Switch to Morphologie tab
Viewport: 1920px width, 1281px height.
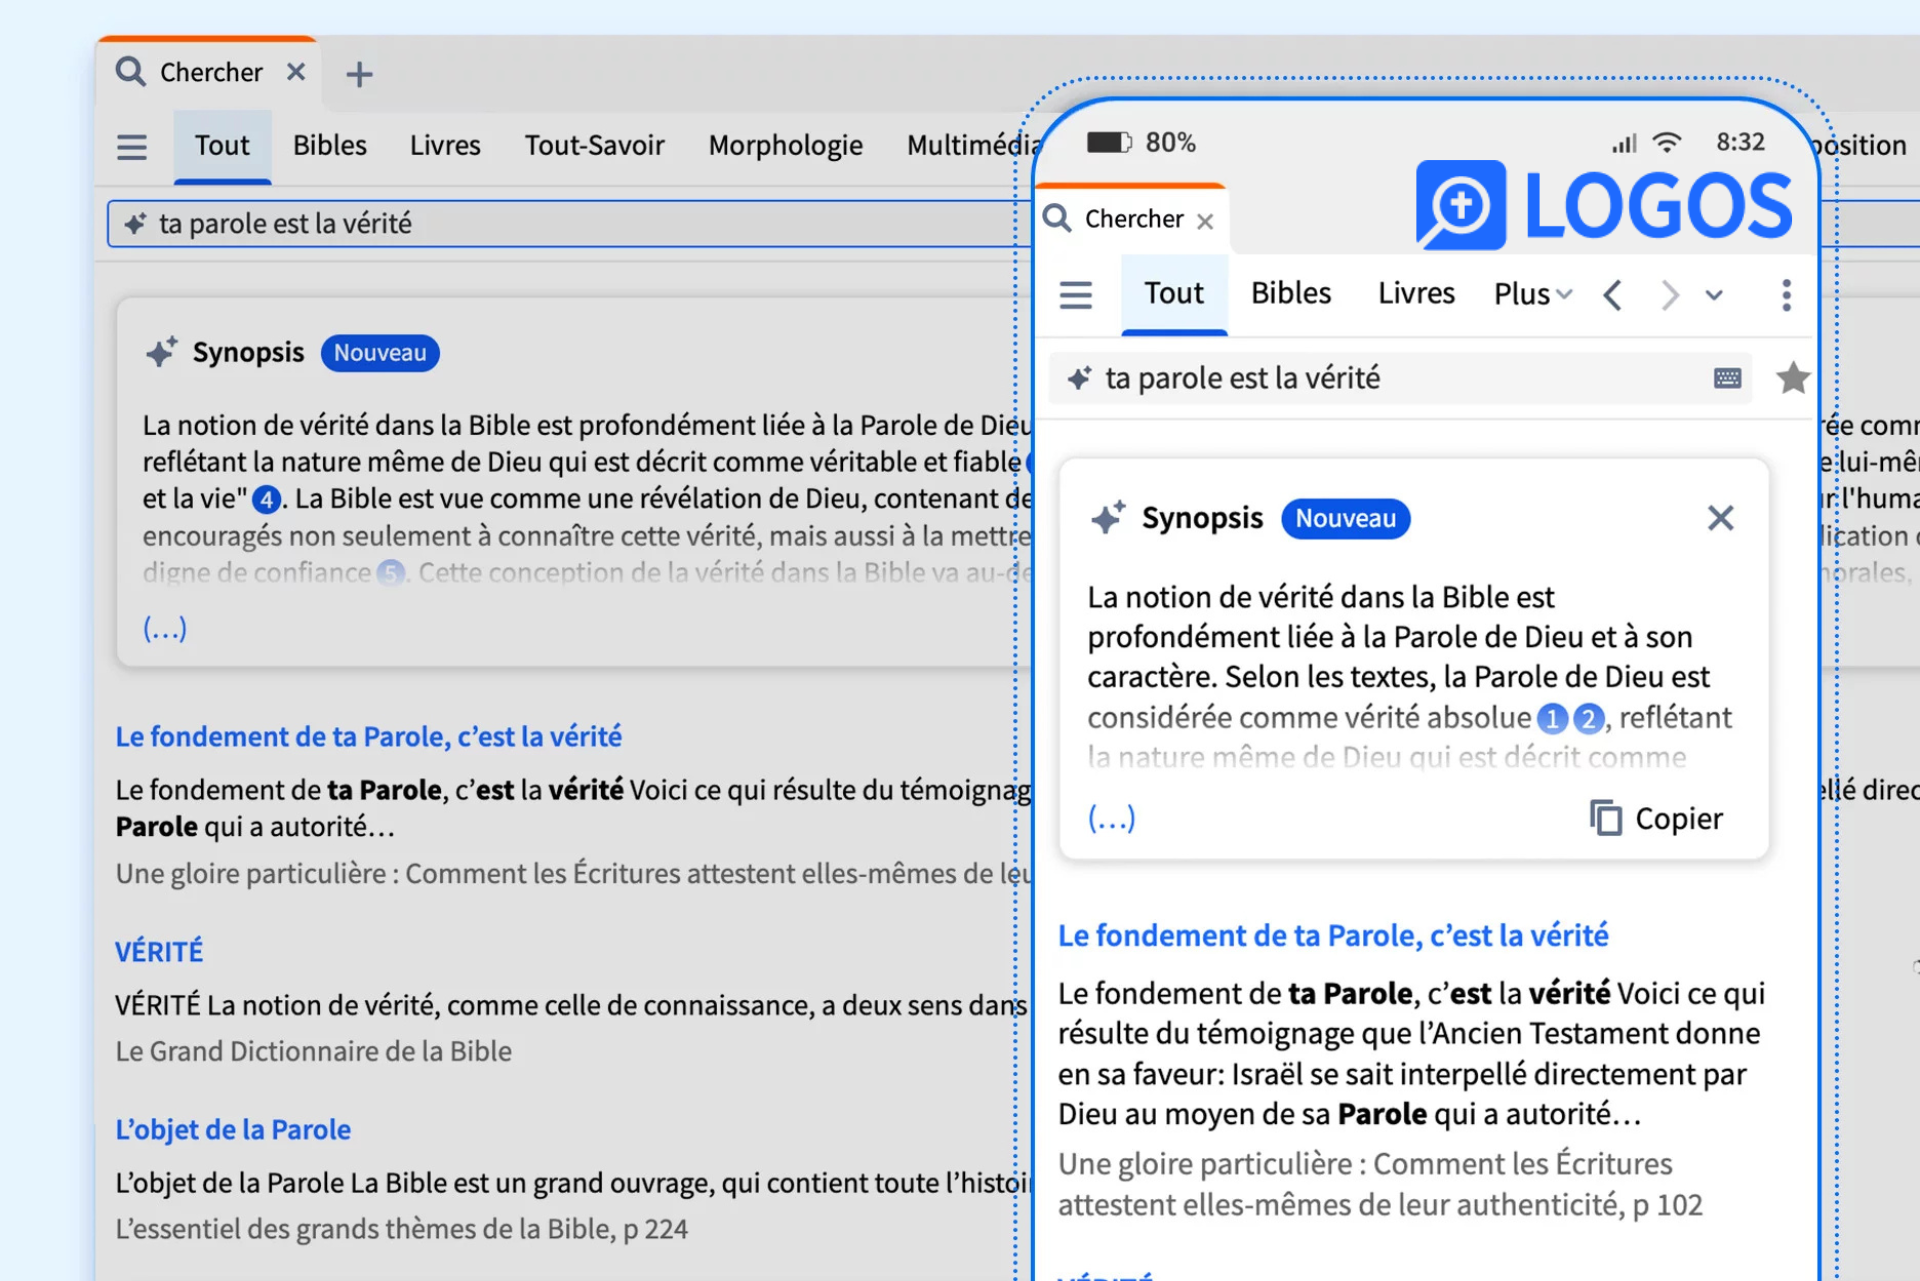click(785, 146)
